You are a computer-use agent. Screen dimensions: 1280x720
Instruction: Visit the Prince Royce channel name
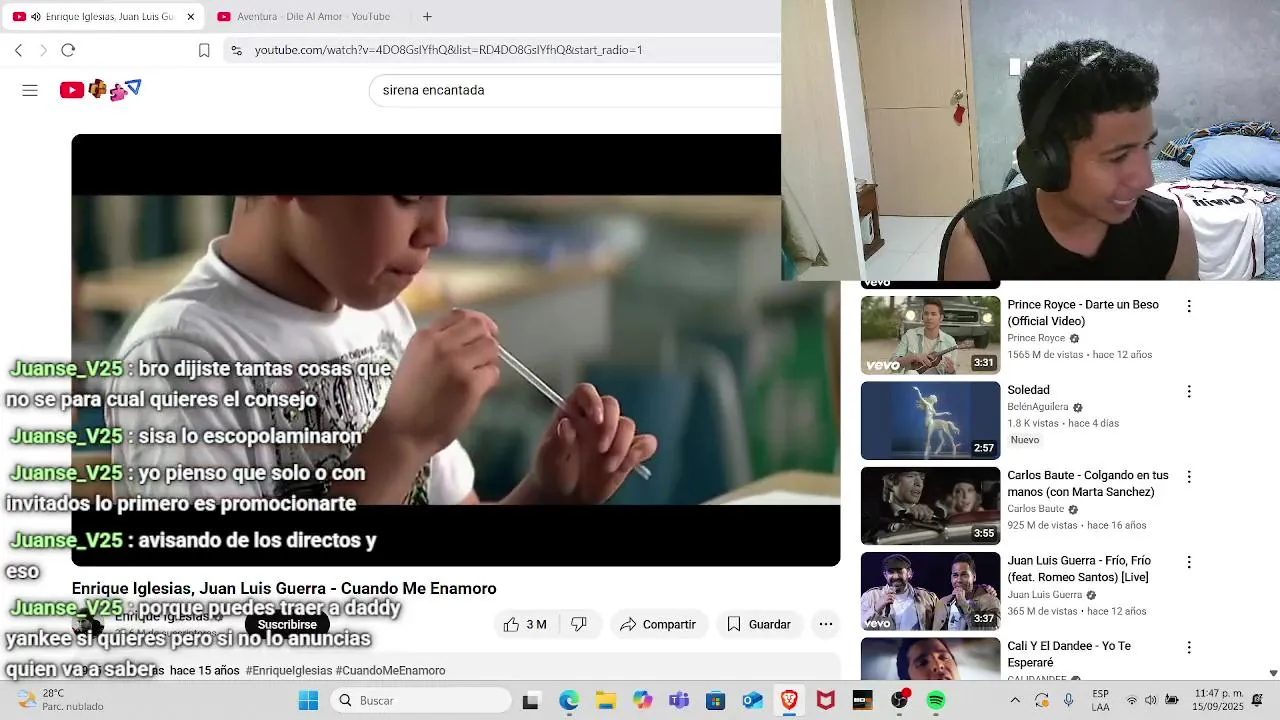click(1036, 338)
